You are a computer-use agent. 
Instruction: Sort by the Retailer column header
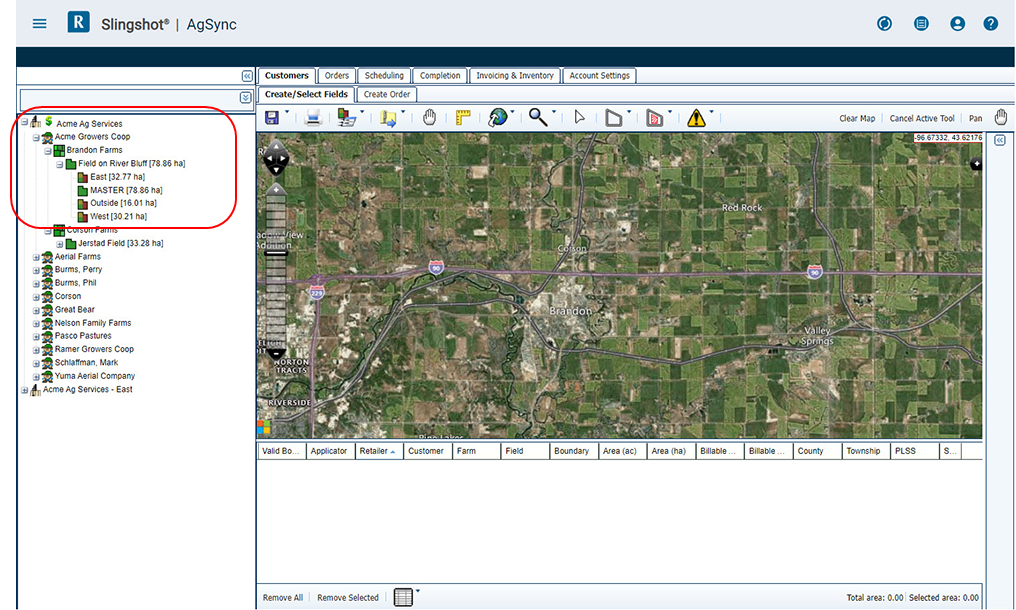tap(379, 451)
